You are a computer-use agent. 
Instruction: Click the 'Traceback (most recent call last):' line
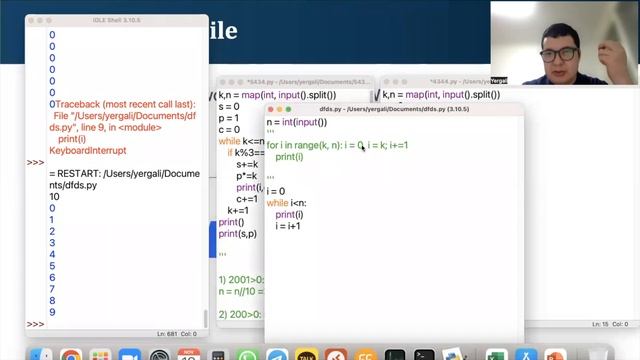click(126, 104)
